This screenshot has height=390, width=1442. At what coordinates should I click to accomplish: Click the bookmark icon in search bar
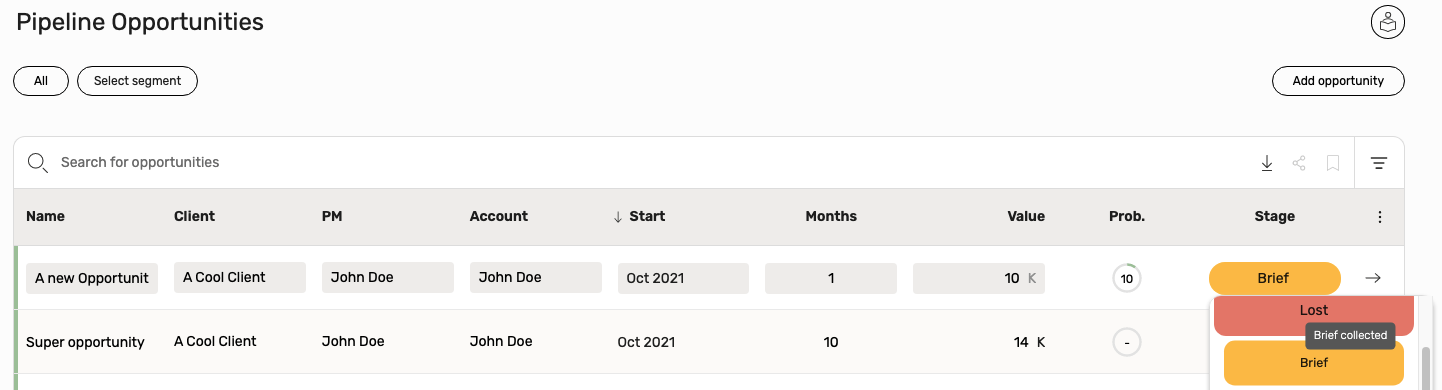tap(1333, 163)
